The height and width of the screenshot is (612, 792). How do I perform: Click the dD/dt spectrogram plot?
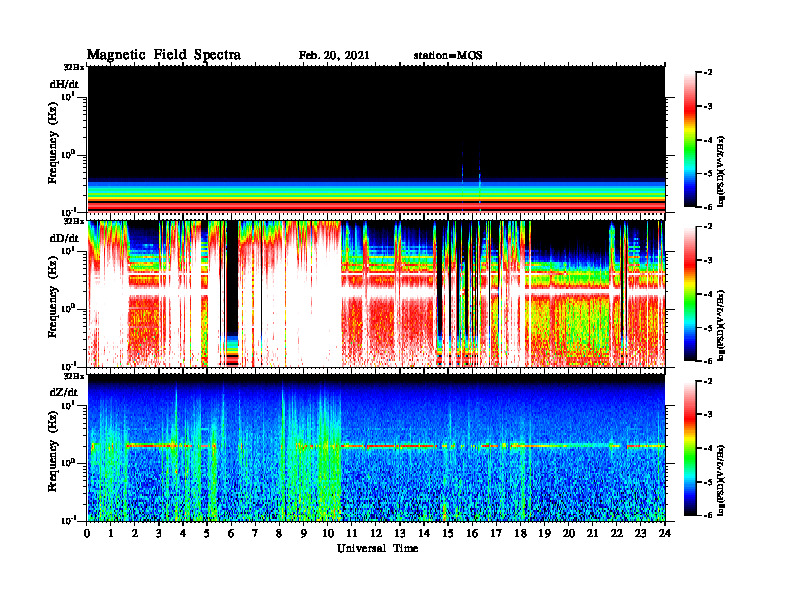click(x=376, y=293)
